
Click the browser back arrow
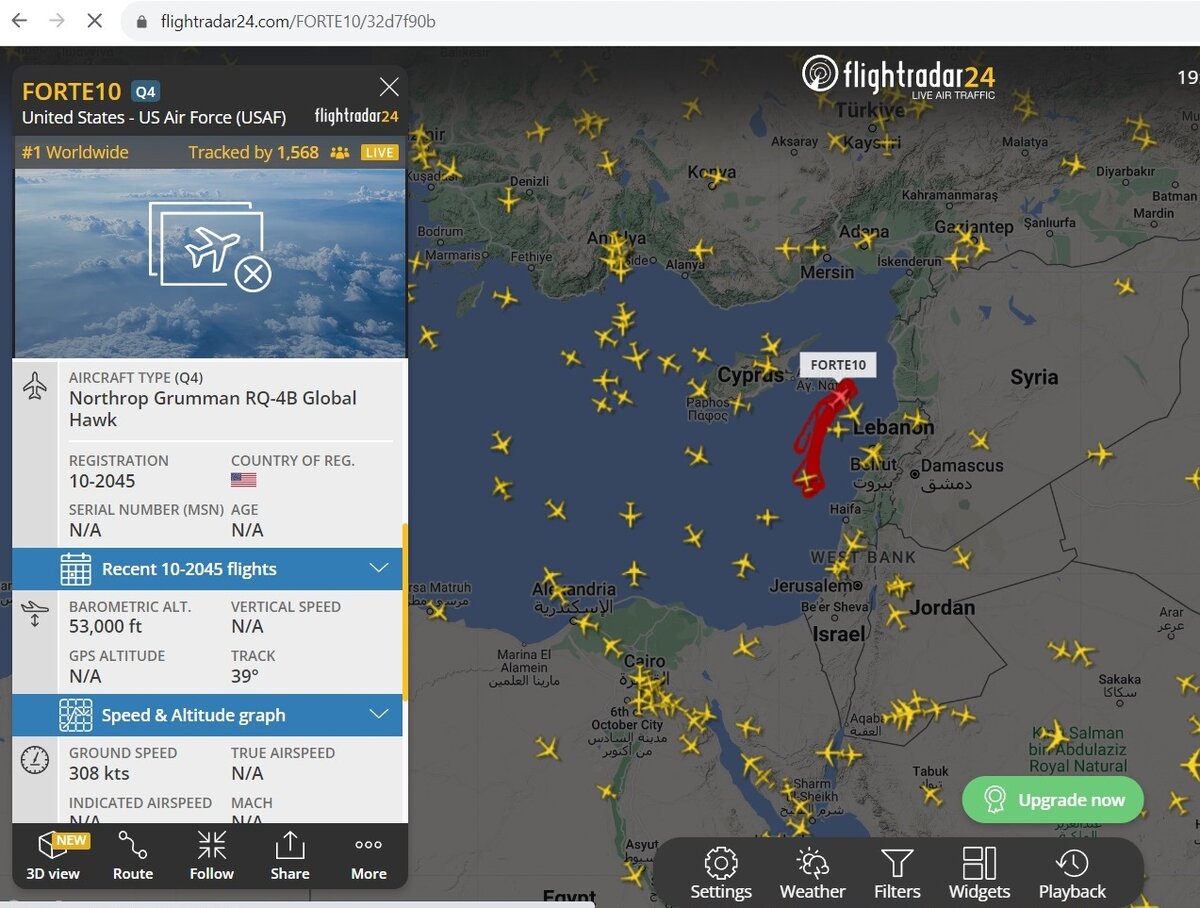coord(19,21)
